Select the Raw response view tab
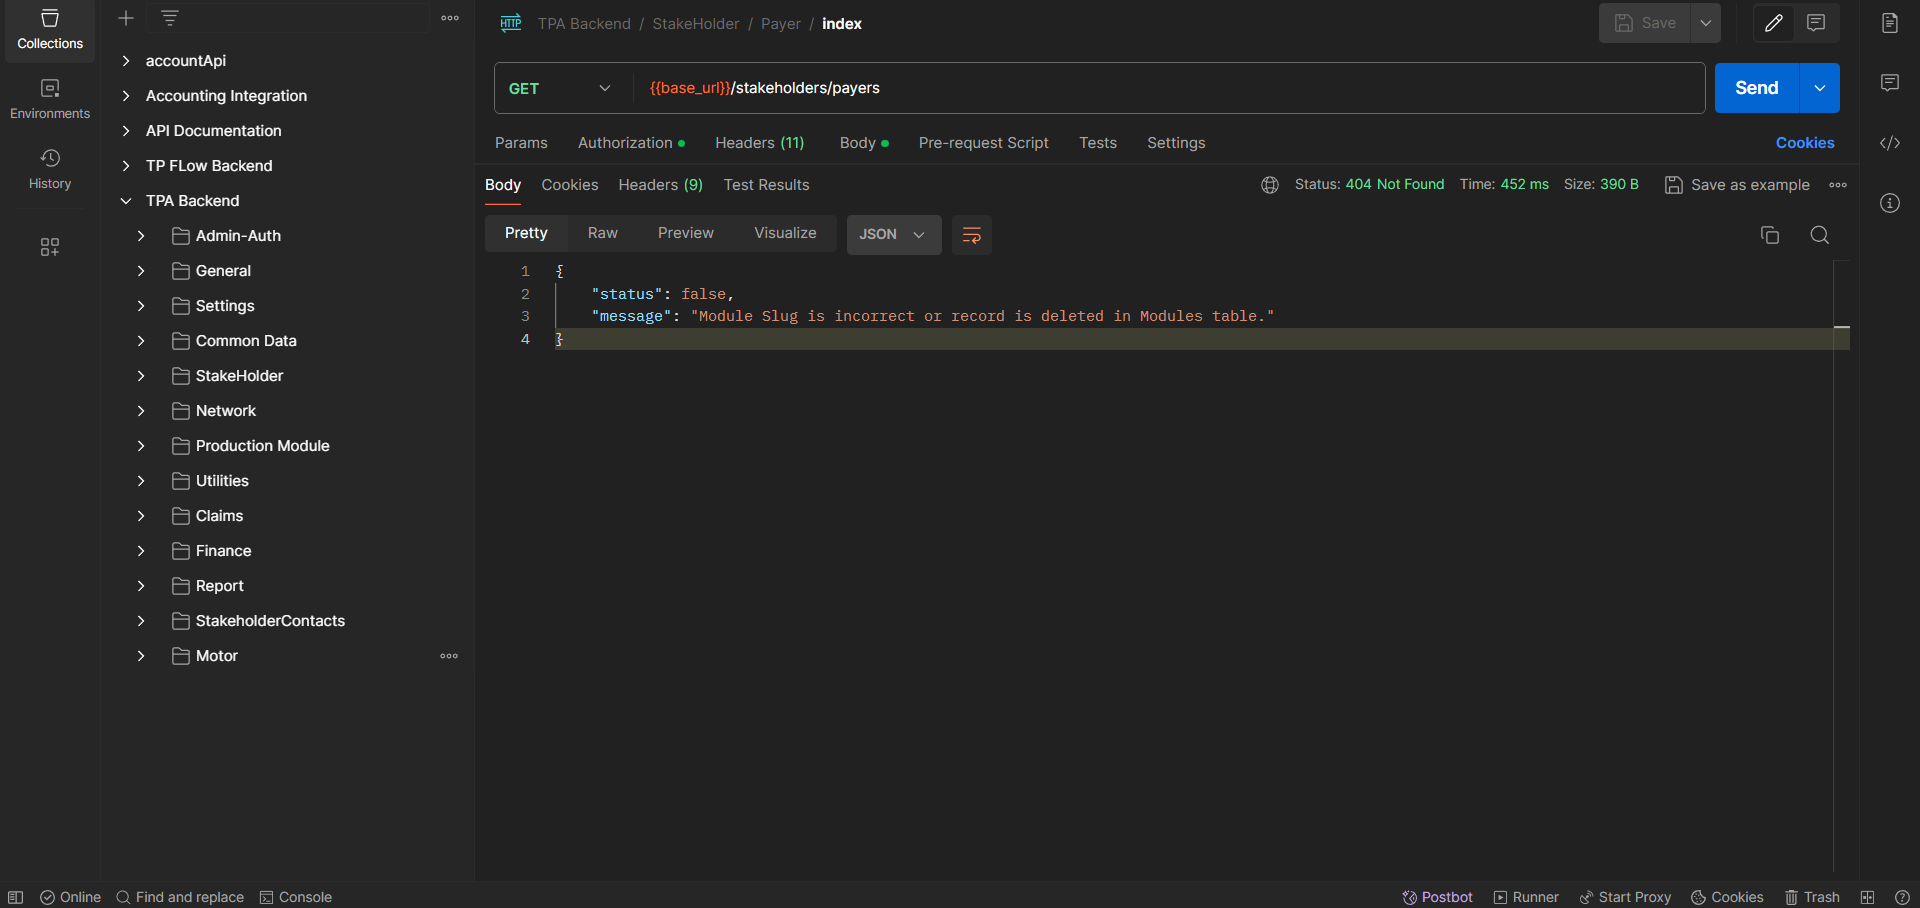 coord(602,233)
